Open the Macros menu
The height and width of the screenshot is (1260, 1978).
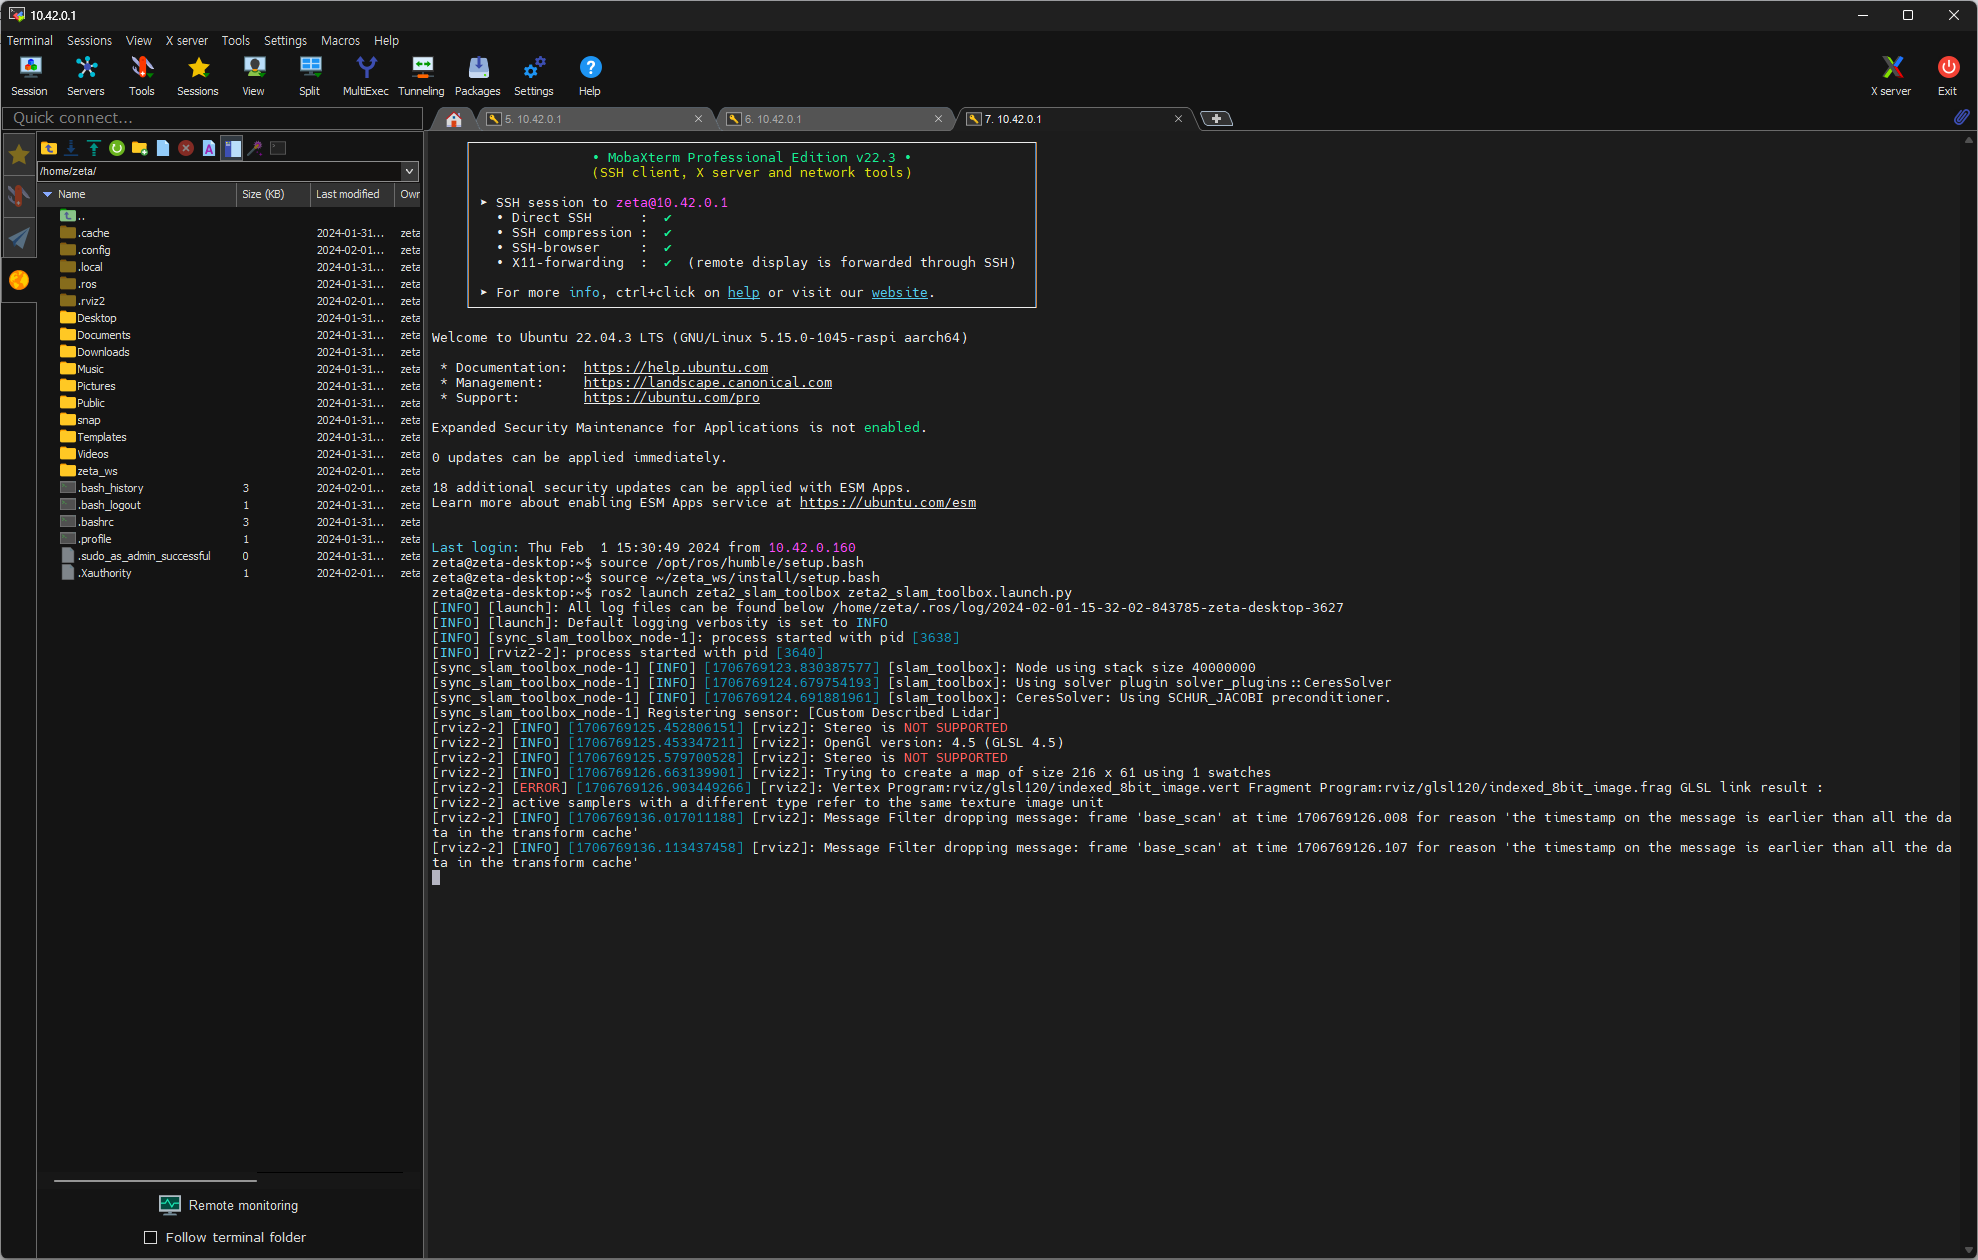(340, 40)
